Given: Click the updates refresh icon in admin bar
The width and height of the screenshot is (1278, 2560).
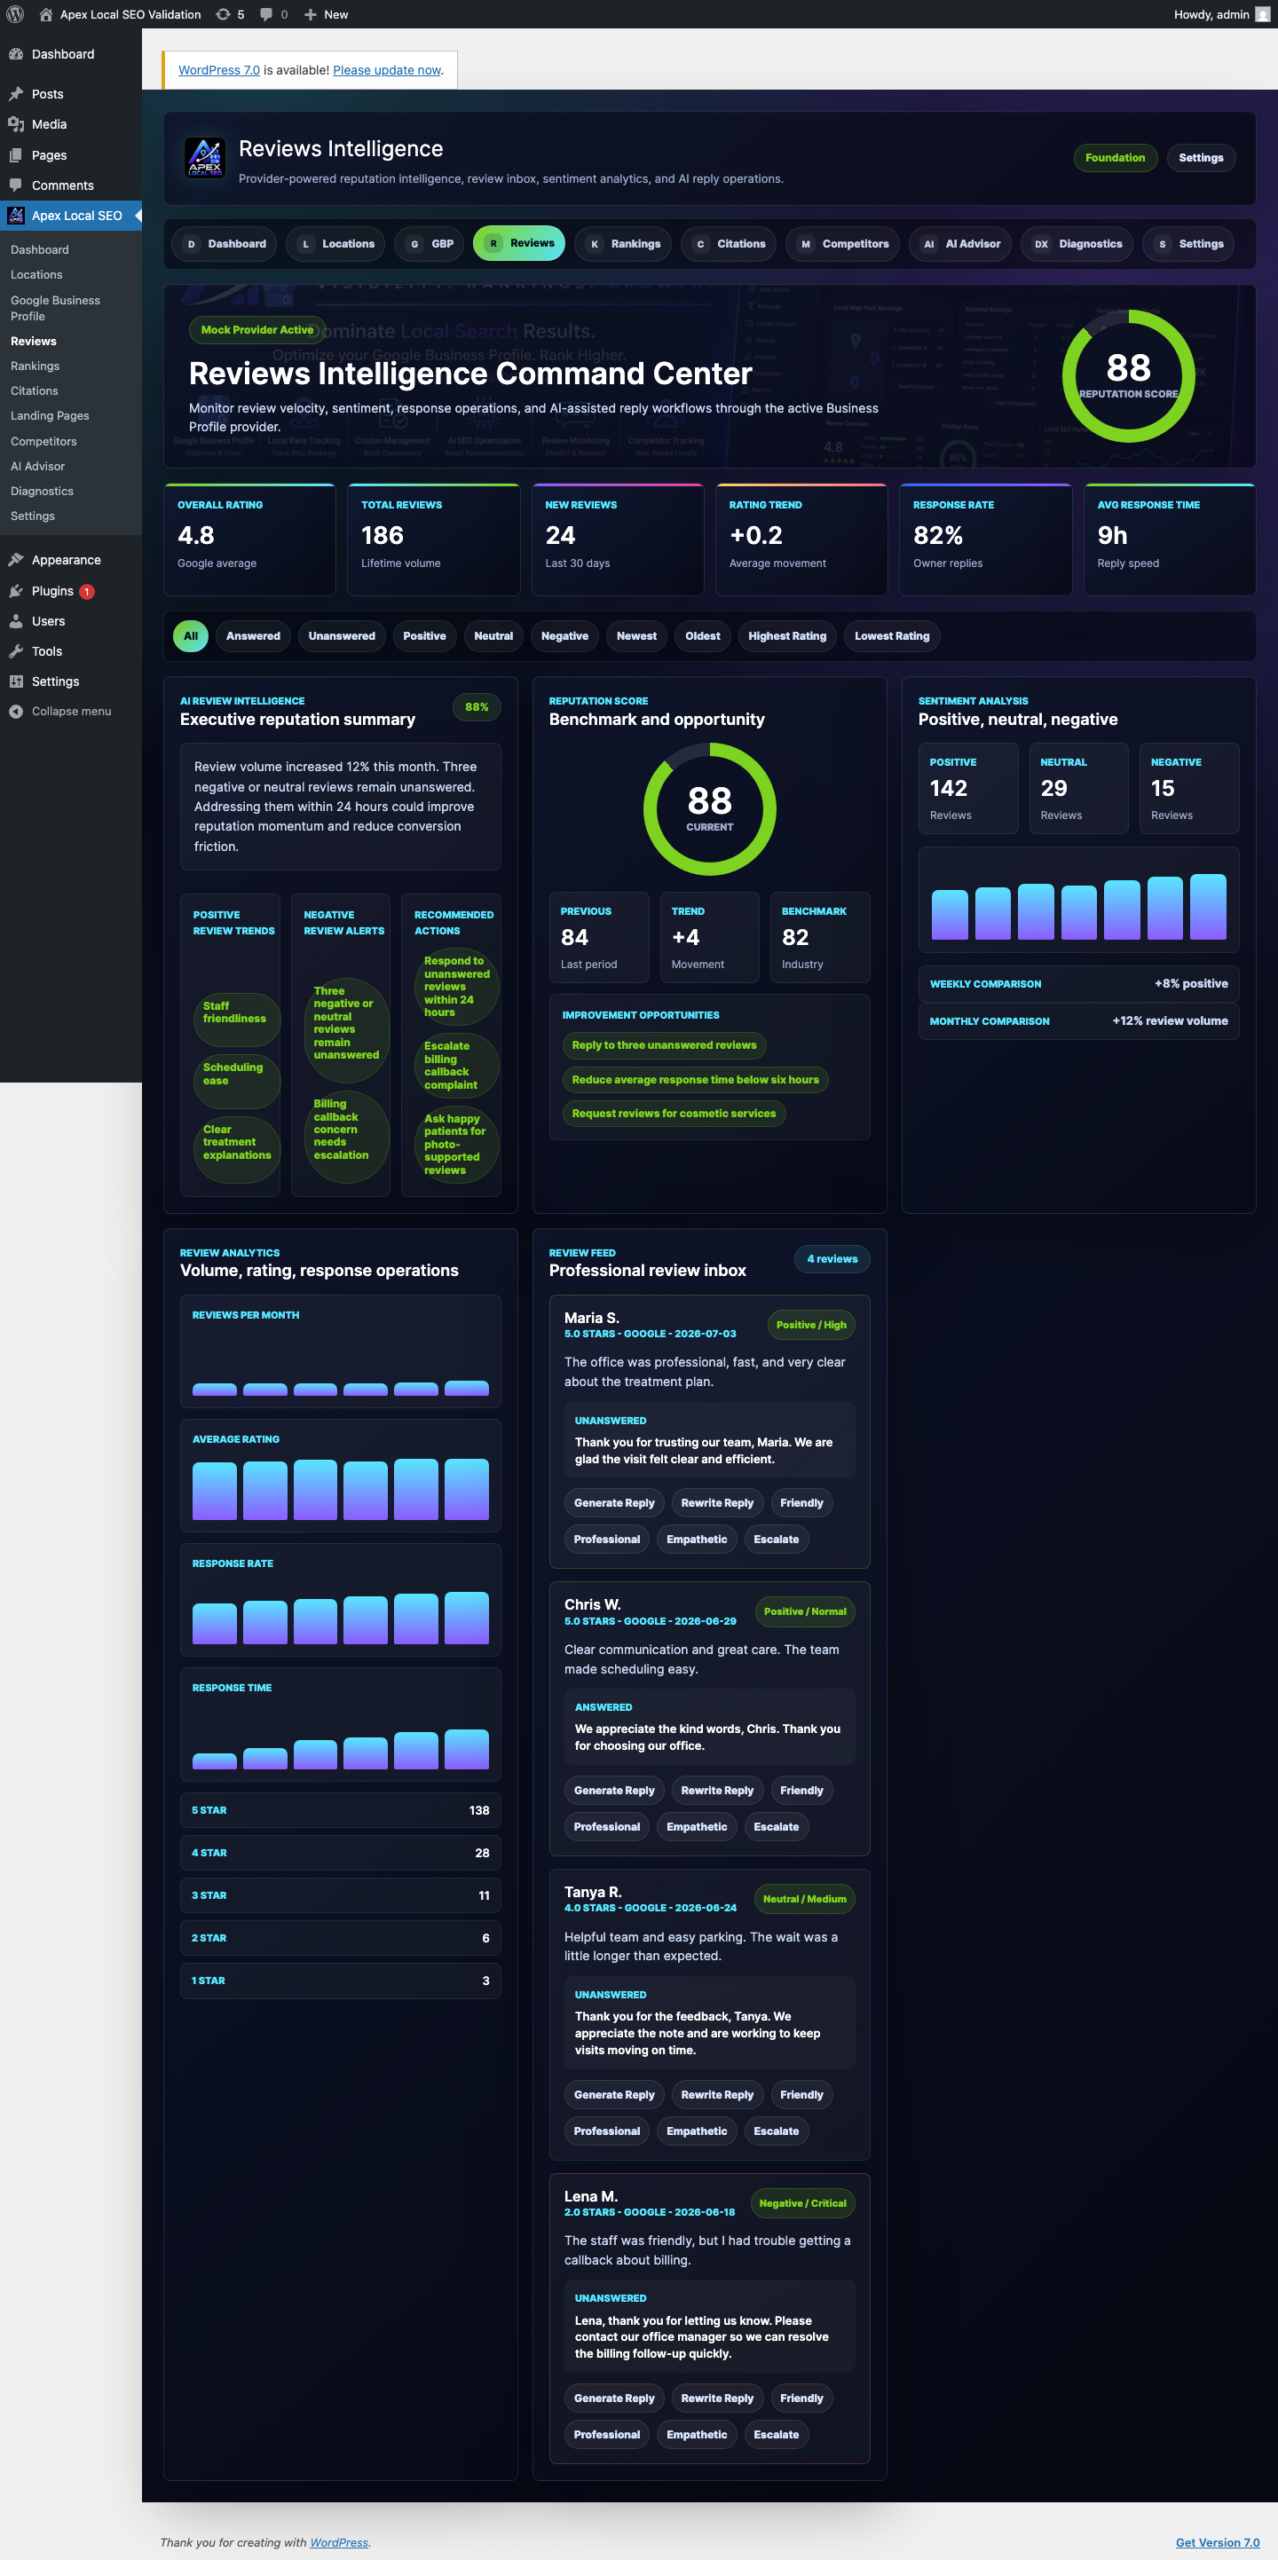Looking at the screenshot, I should [x=223, y=14].
